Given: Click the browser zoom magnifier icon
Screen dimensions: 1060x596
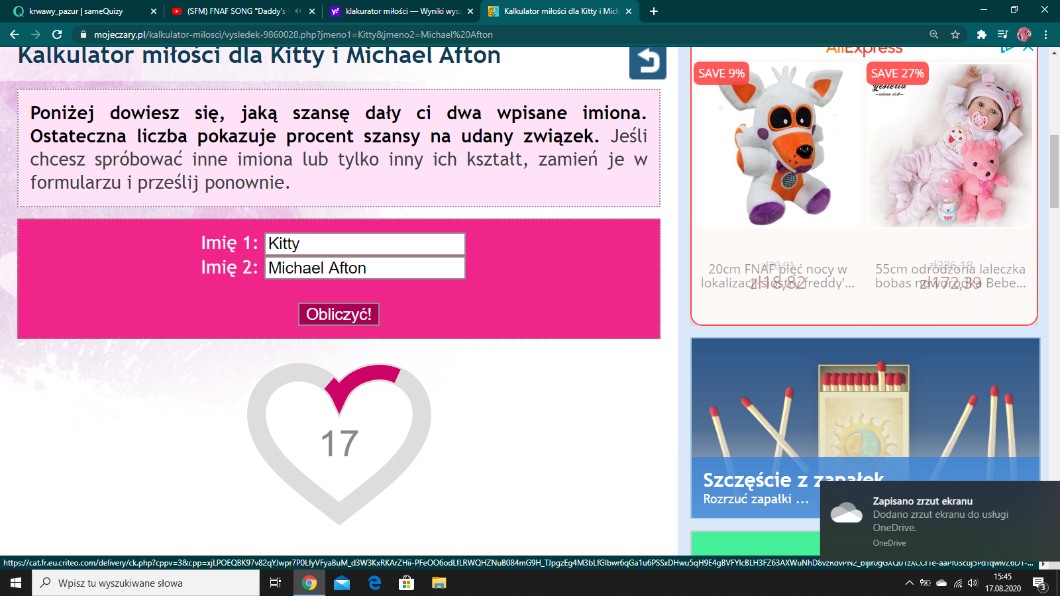Looking at the screenshot, I should click(933, 34).
